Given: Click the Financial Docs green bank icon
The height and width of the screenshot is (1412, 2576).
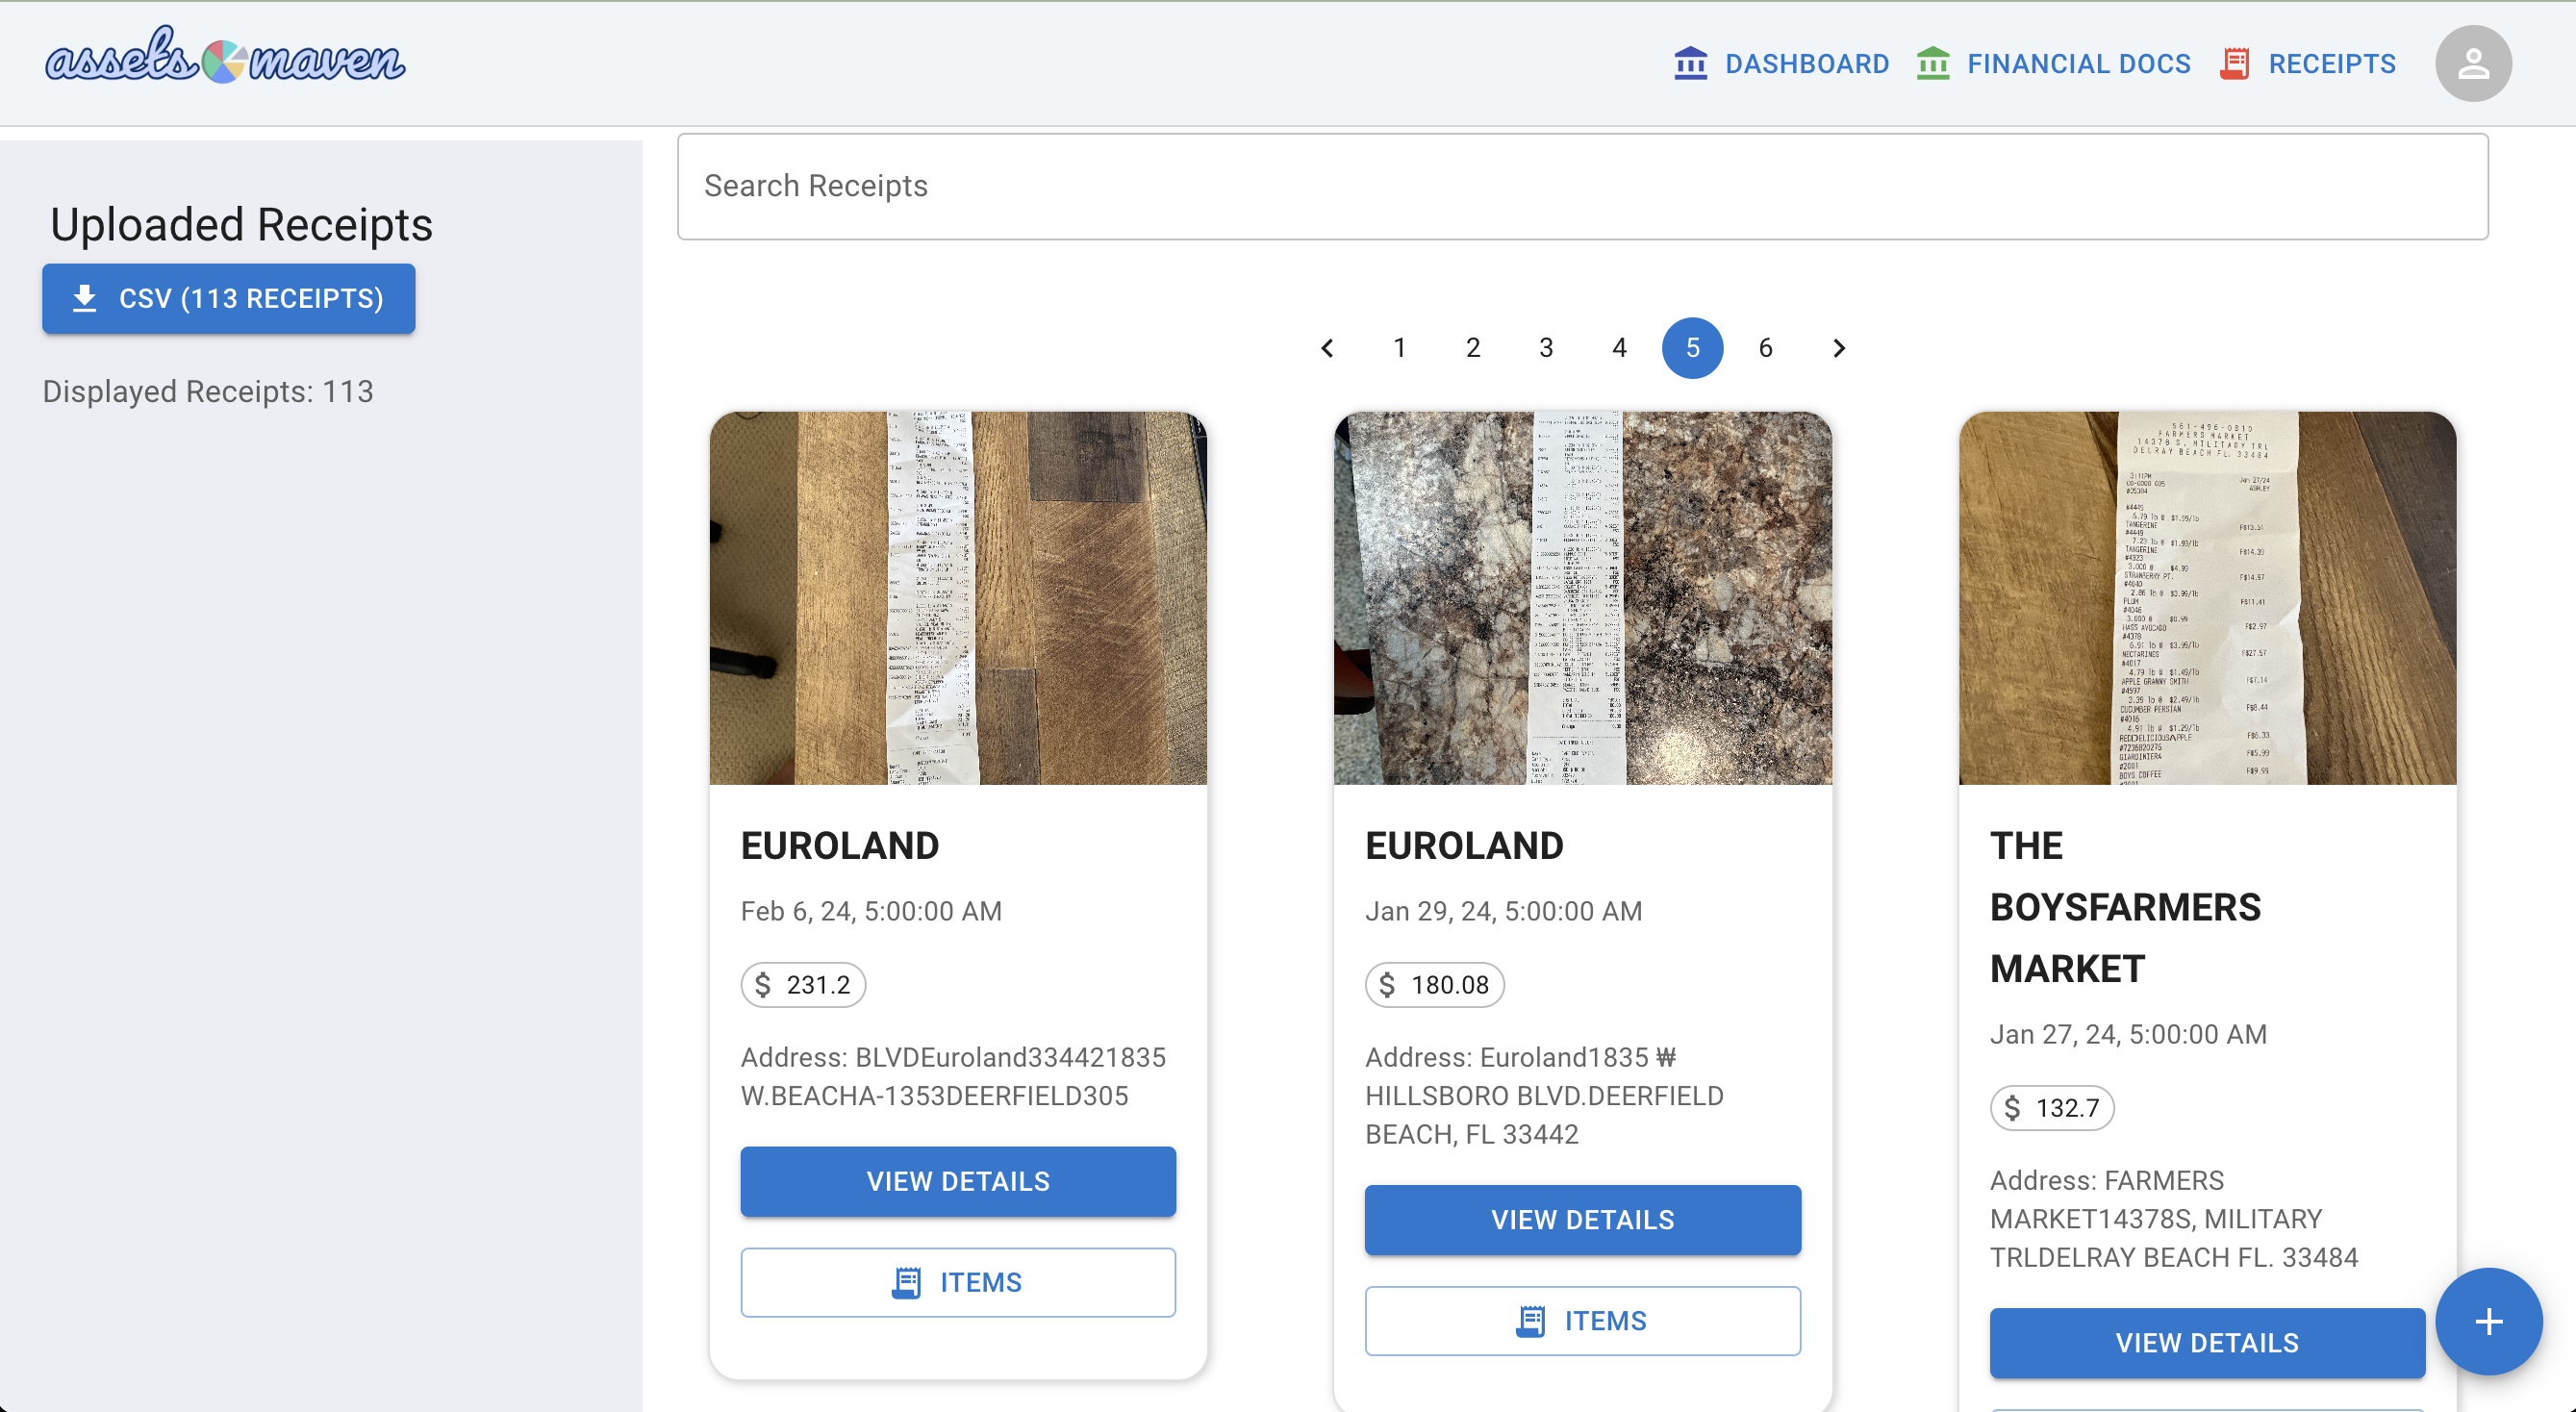Looking at the screenshot, I should (x=1933, y=63).
